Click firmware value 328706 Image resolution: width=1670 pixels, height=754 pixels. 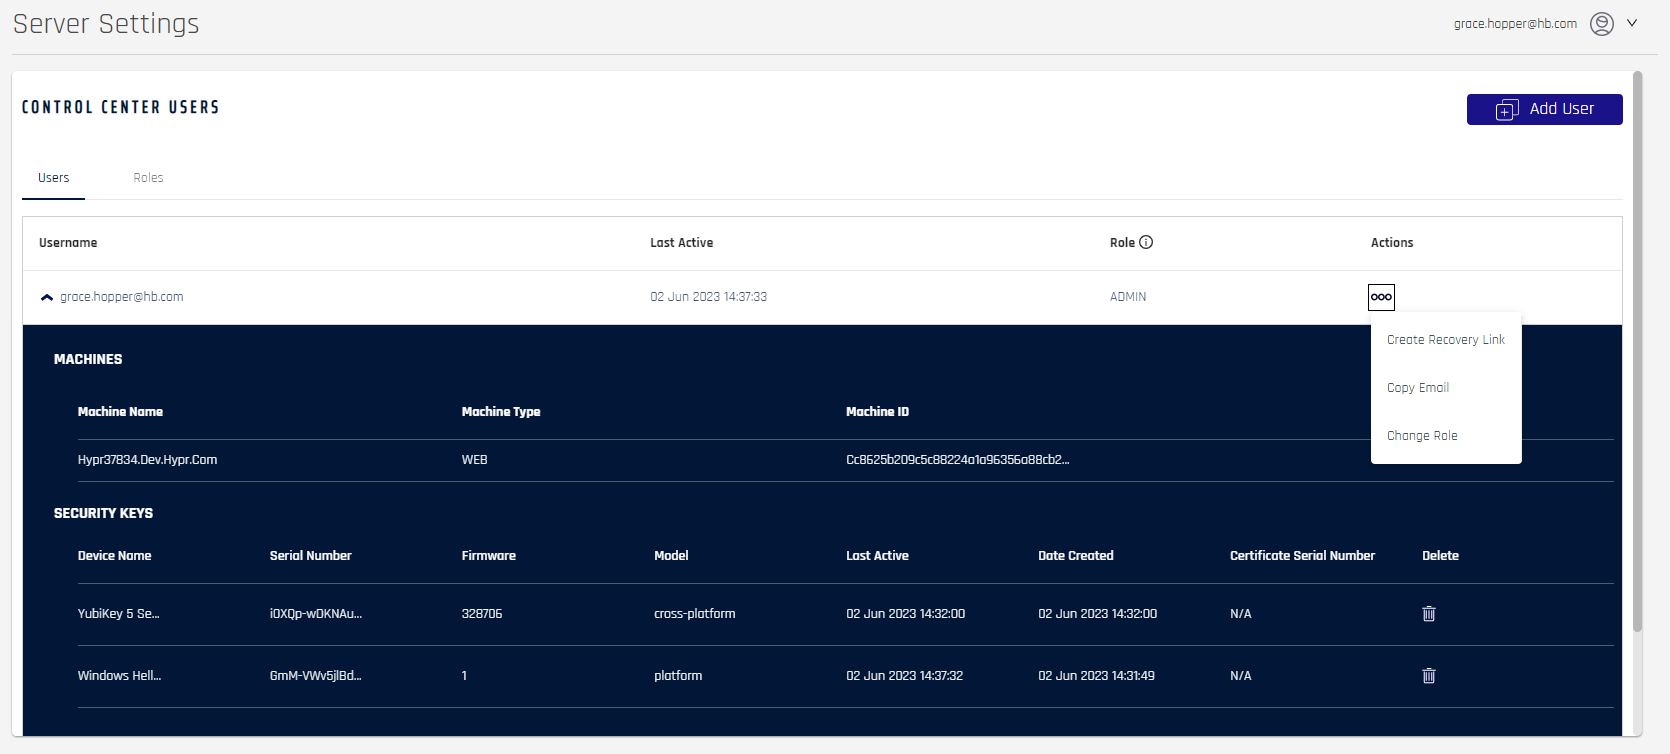[482, 614]
